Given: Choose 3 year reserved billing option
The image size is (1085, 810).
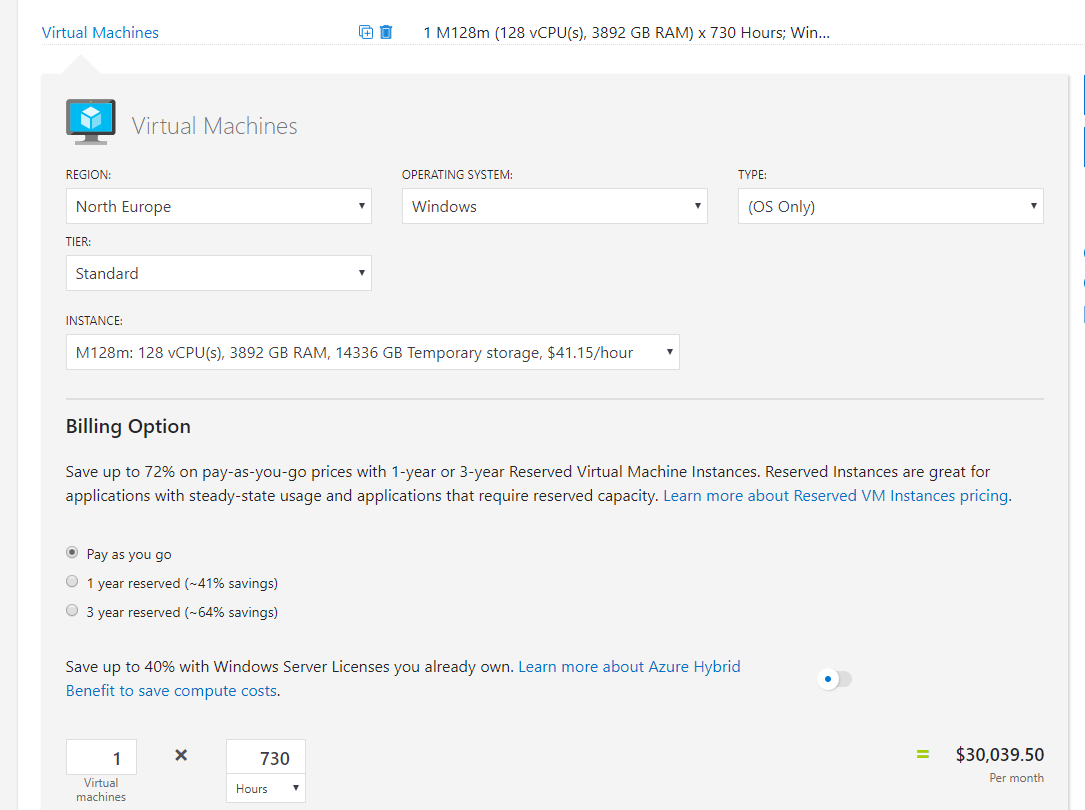Looking at the screenshot, I should tap(72, 611).
